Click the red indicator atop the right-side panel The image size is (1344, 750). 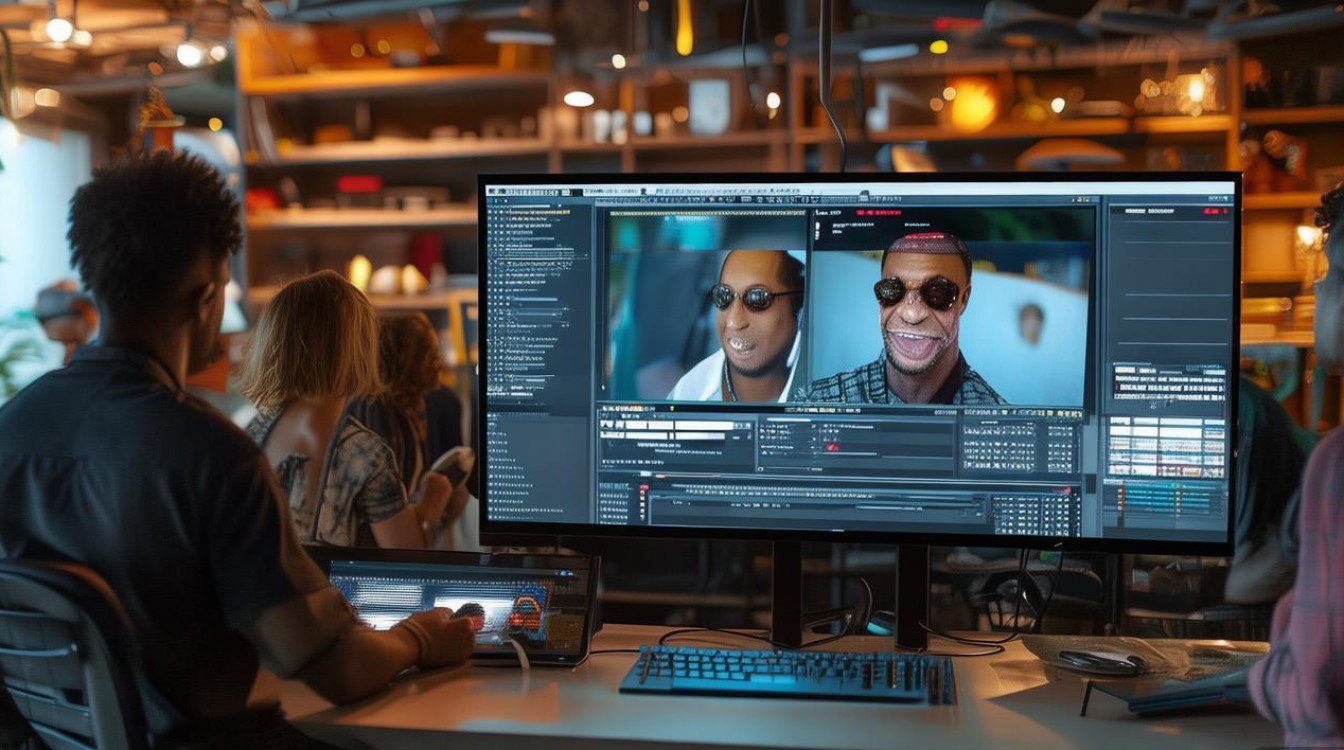pos(1216,212)
